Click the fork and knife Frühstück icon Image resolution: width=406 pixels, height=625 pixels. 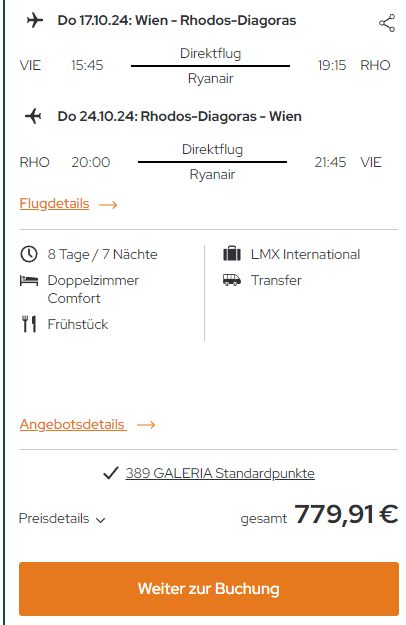(29, 324)
